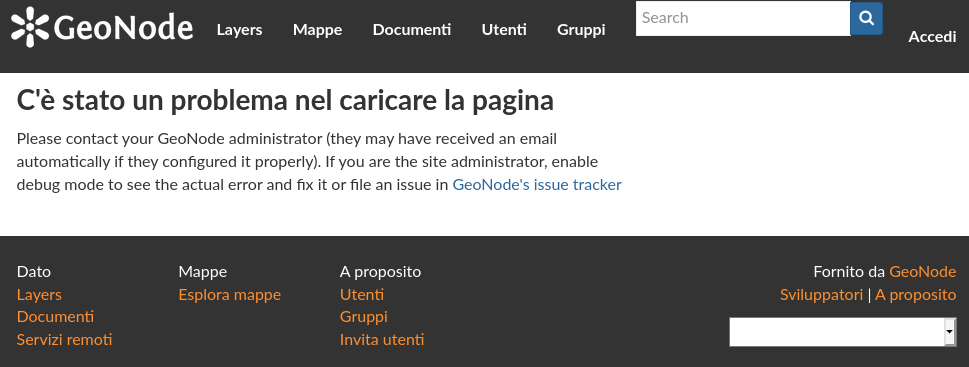Open the footer Layers link
Viewport: 969px width, 367px height.
[39, 295]
